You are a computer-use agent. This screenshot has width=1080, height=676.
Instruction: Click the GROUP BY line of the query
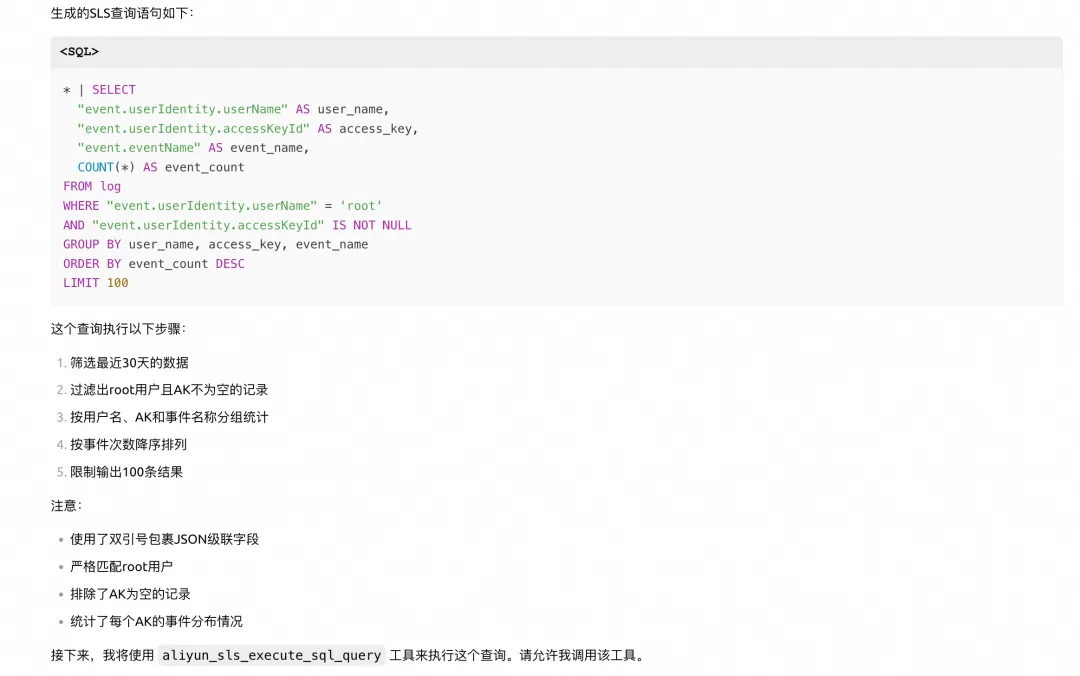pyautogui.click(x=215, y=244)
